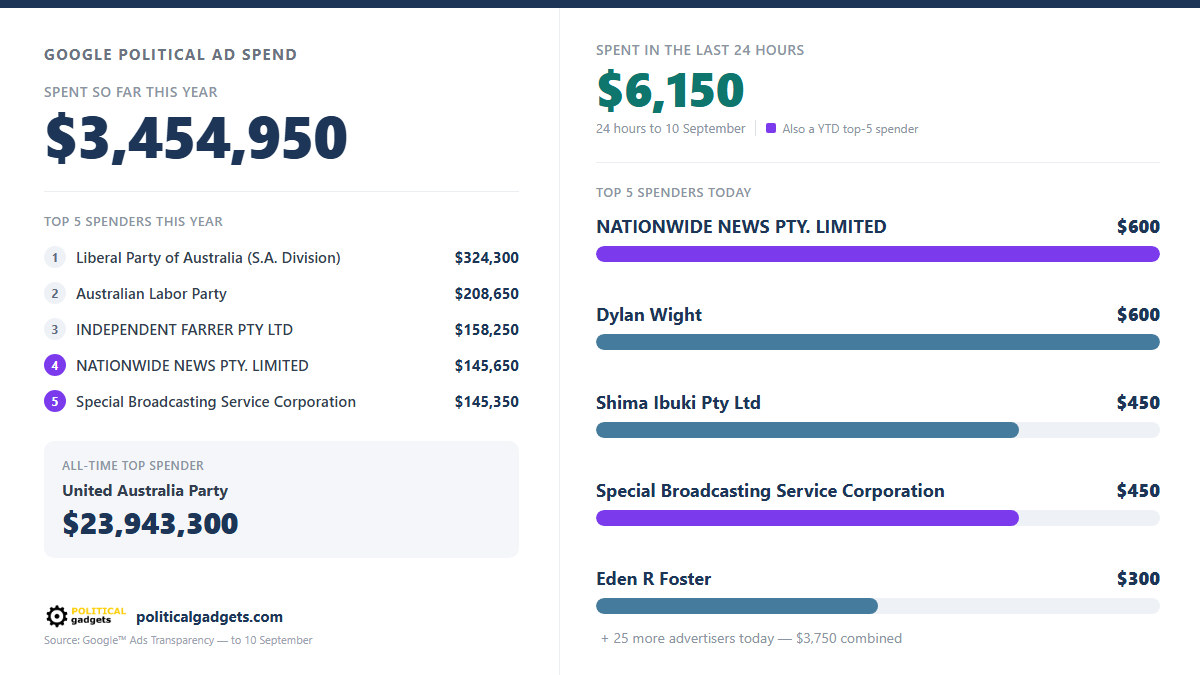Screen dimensions: 1200x675
Task: Click Special Broadcasting Service Corporation in today's list
Action: [x=770, y=491]
